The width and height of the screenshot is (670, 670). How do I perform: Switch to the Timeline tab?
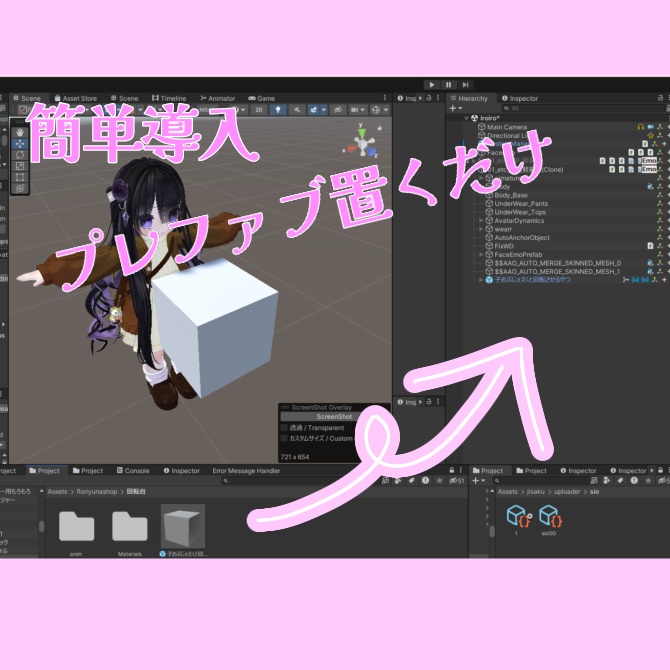coord(169,98)
